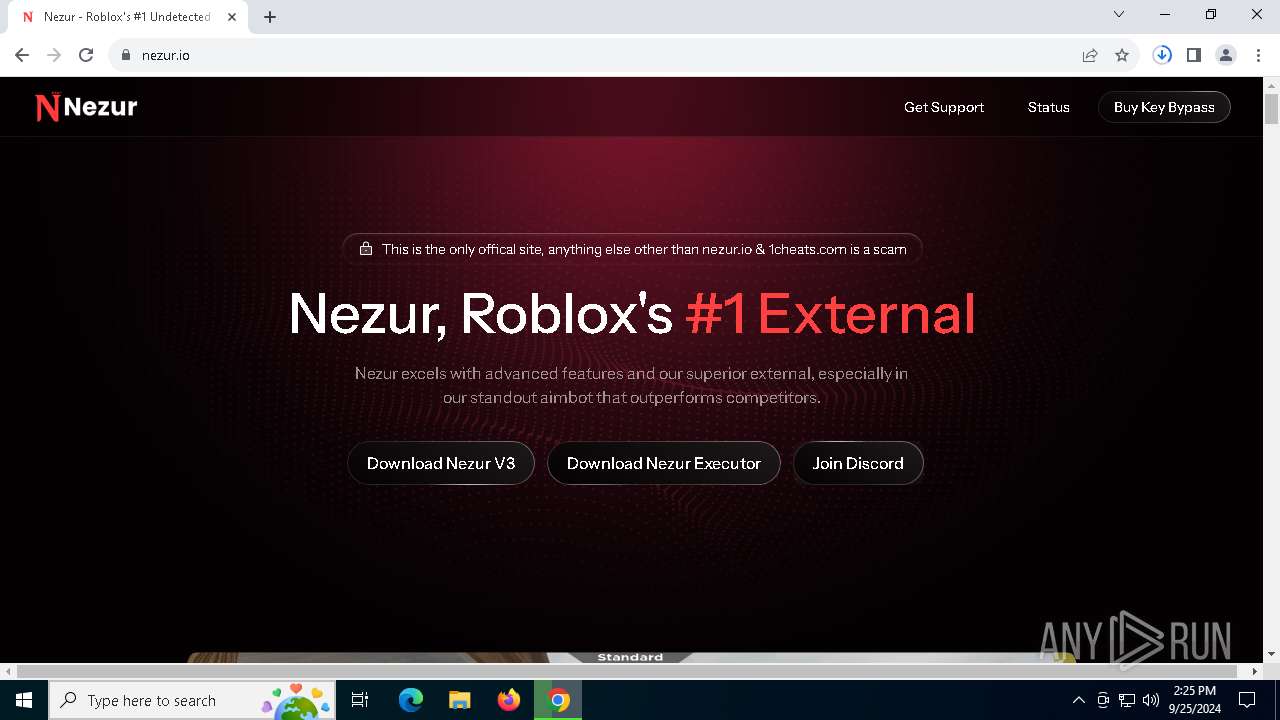Close the Nezur browser tab

(x=232, y=17)
